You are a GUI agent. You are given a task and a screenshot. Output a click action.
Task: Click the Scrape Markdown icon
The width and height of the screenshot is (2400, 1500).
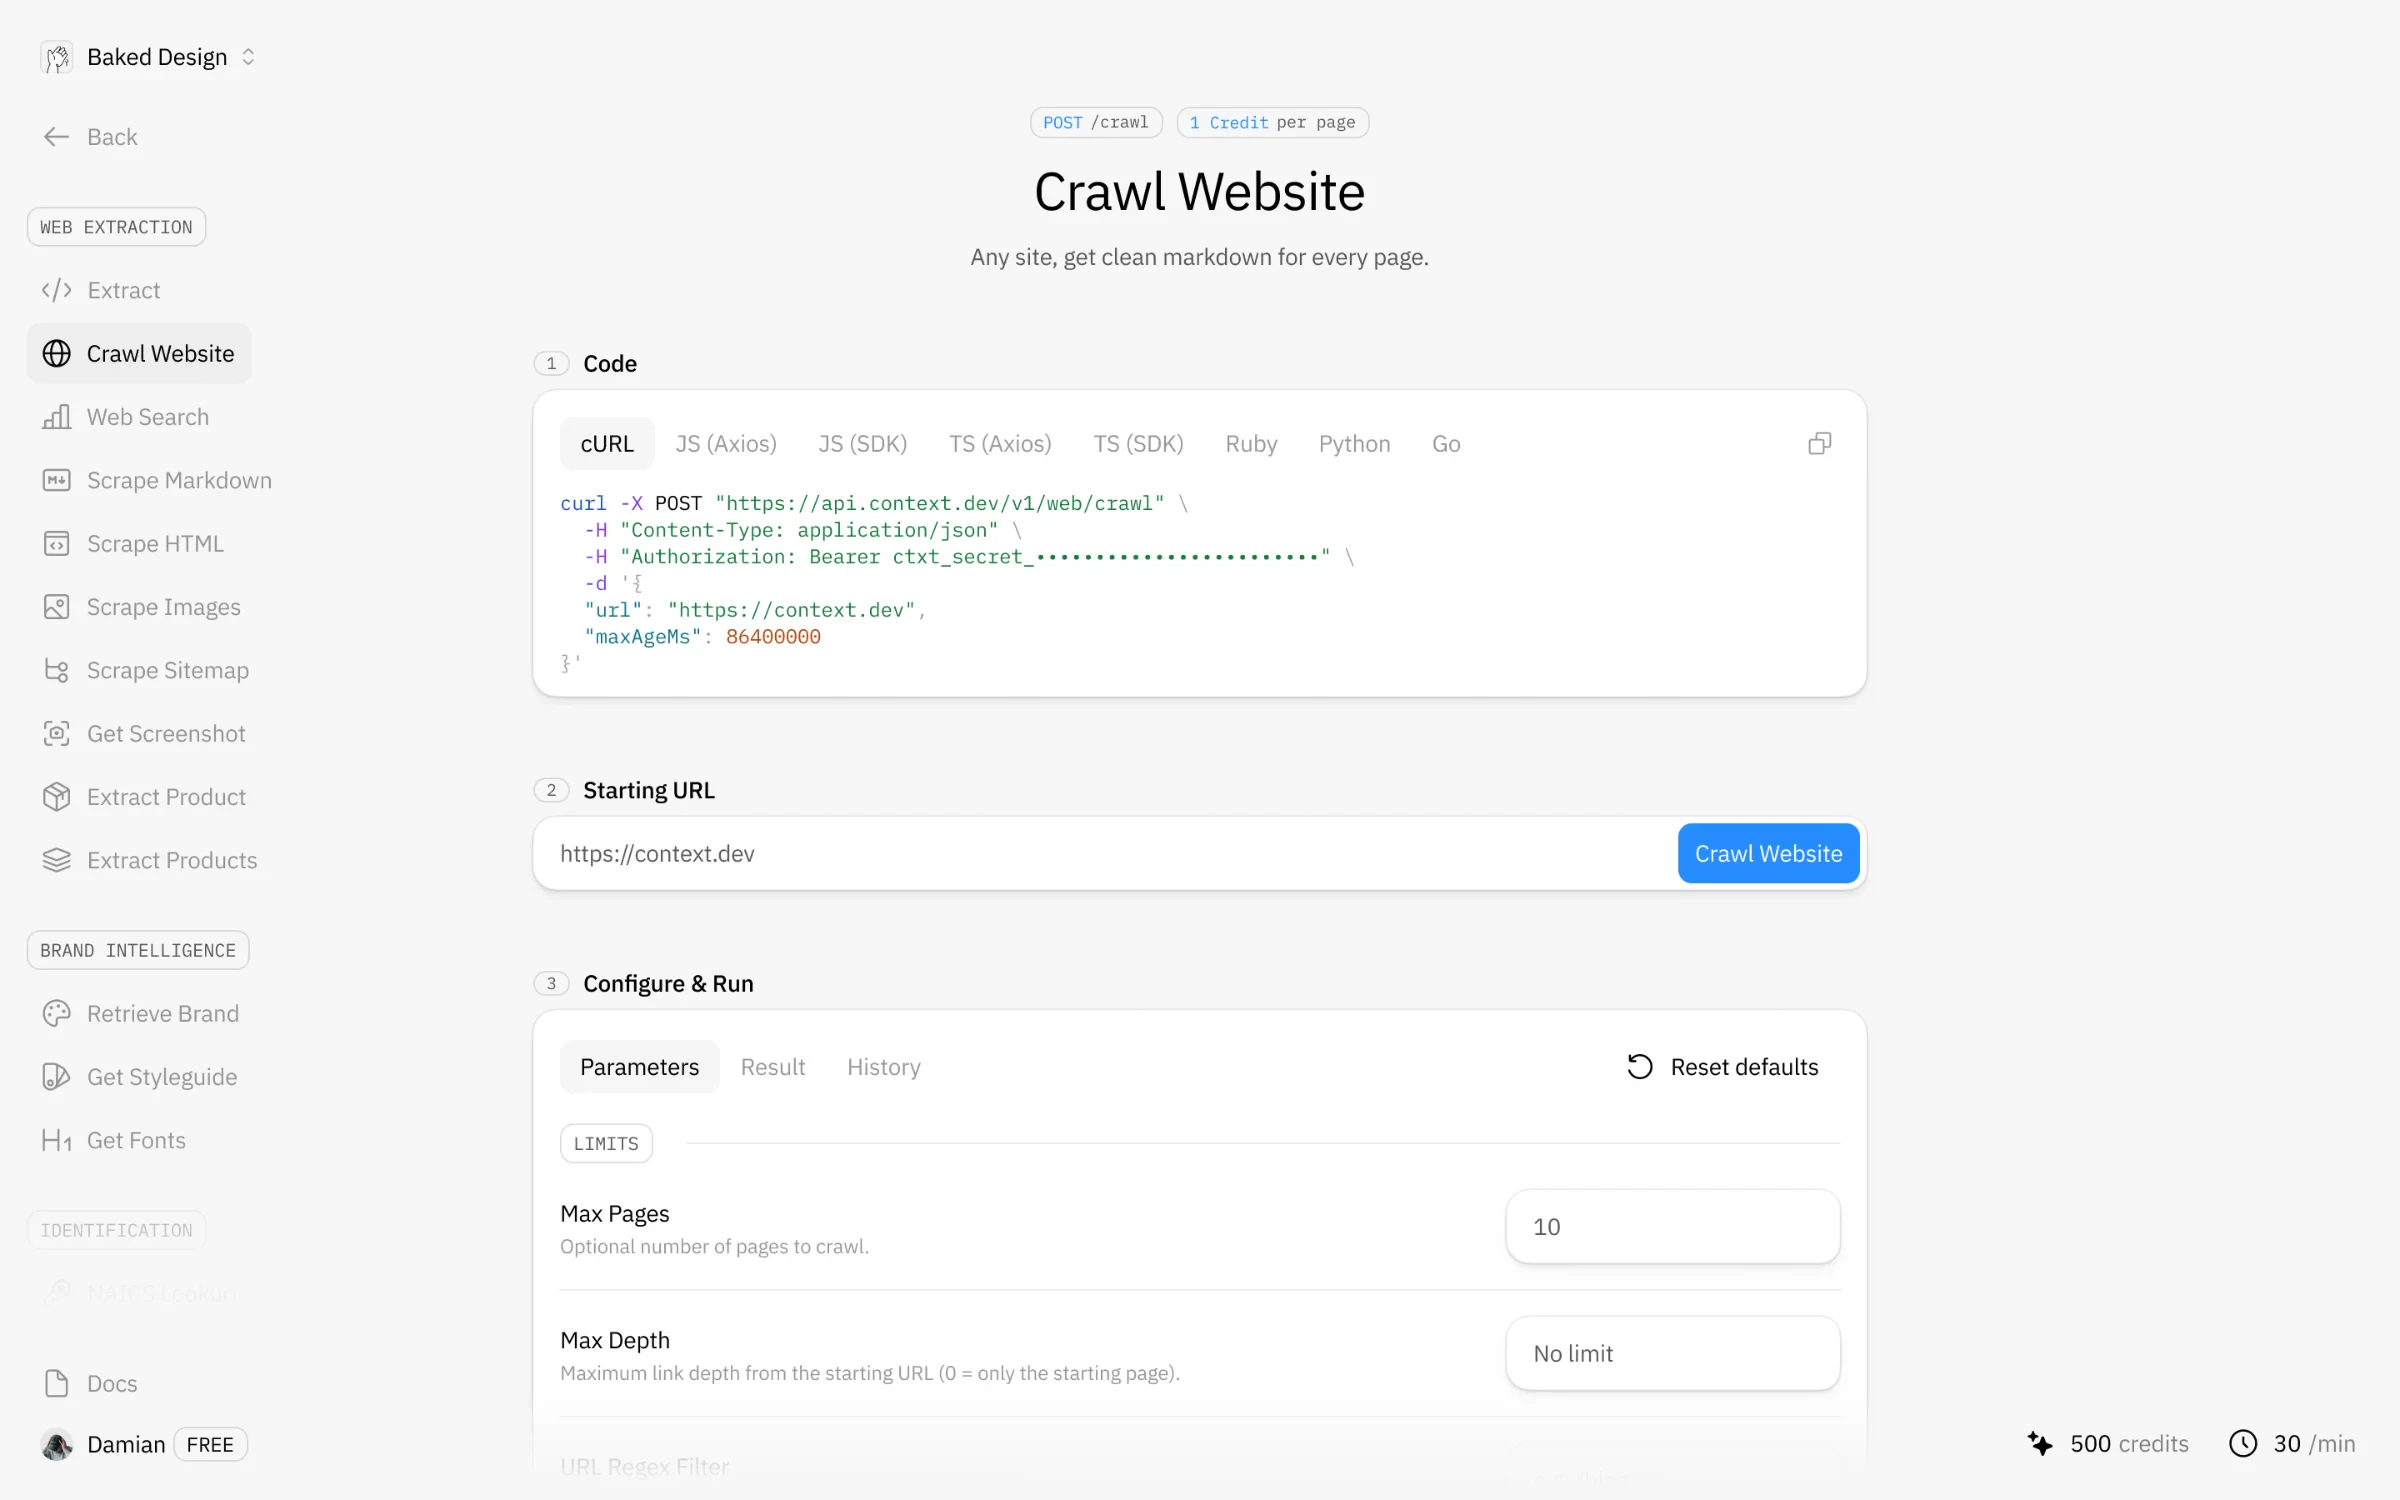(x=56, y=480)
